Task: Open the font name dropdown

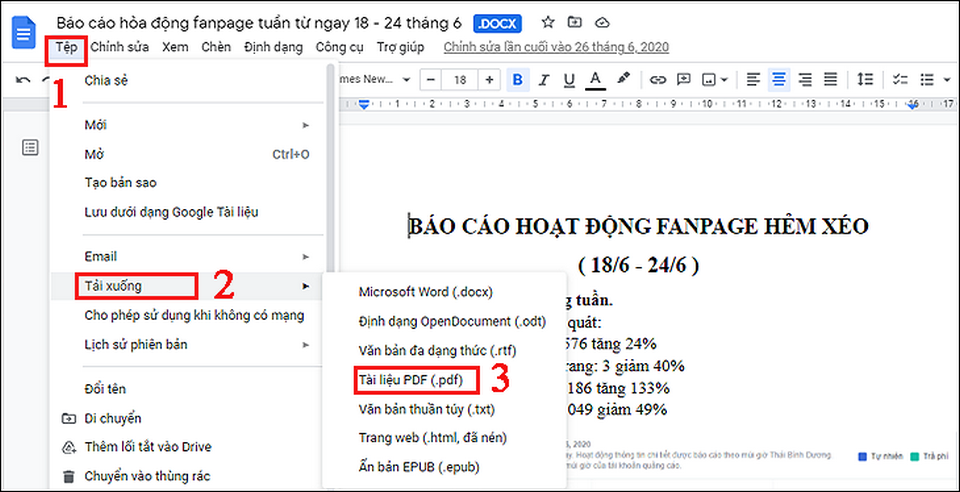Action: click(x=375, y=79)
